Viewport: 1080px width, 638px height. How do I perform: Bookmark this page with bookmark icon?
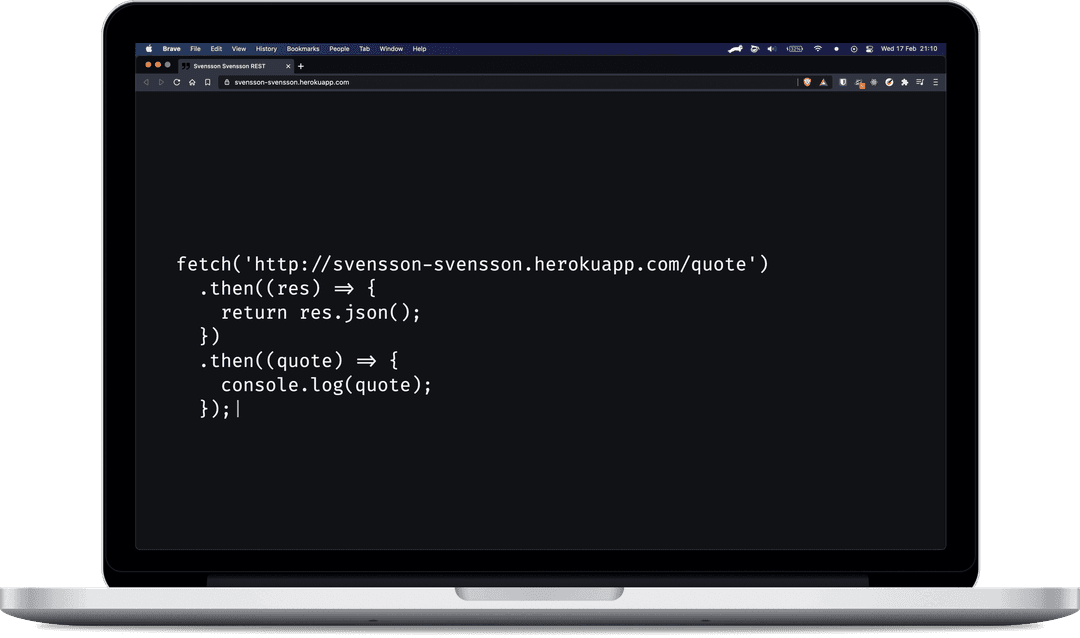point(207,82)
